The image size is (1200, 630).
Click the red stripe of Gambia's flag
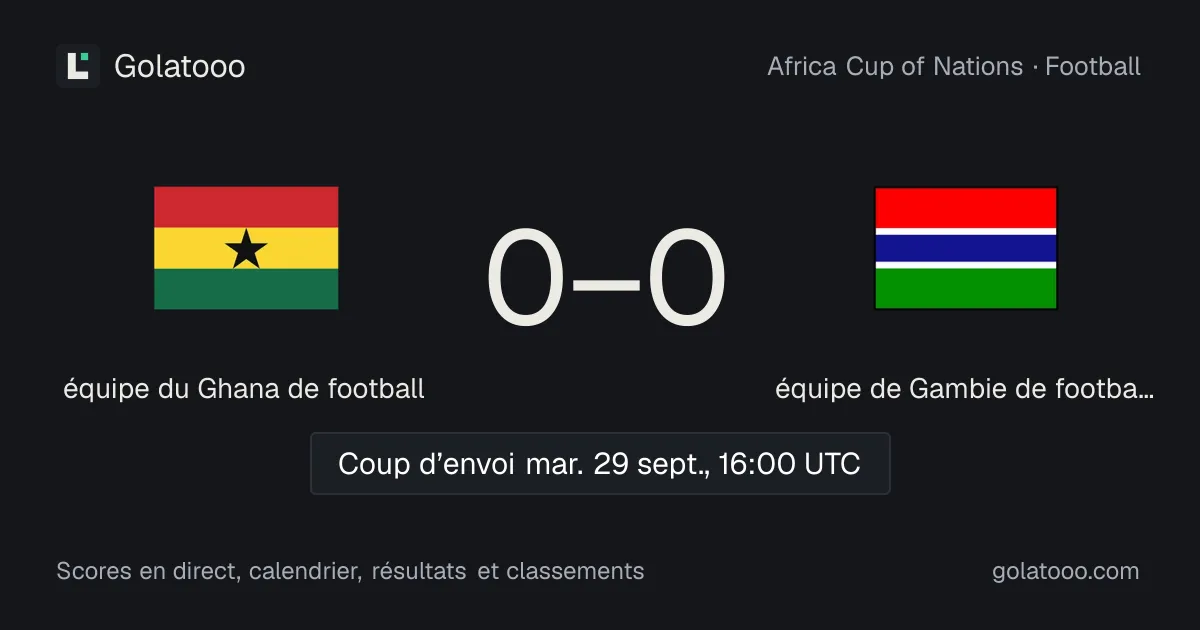pos(966,208)
